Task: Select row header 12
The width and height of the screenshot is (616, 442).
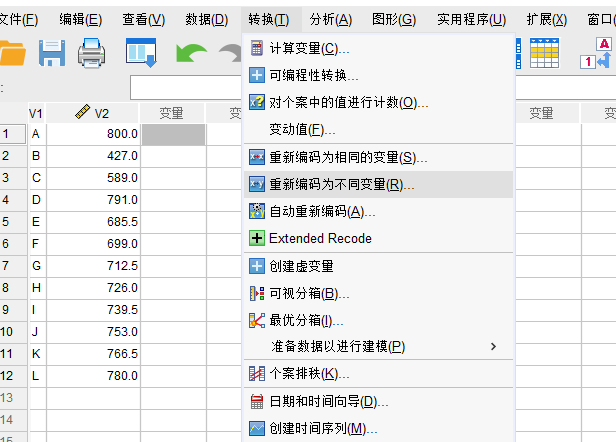Action: 13,376
